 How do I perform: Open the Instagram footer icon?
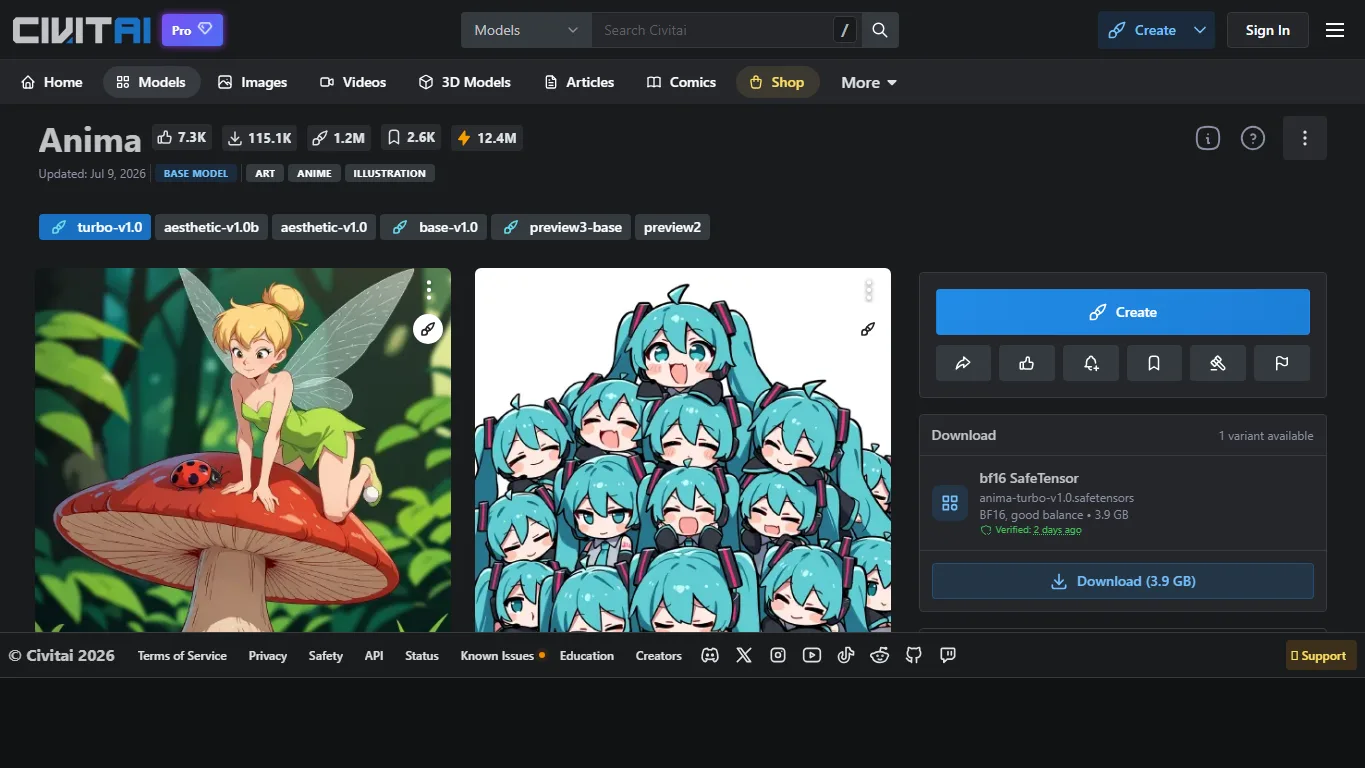pos(778,655)
